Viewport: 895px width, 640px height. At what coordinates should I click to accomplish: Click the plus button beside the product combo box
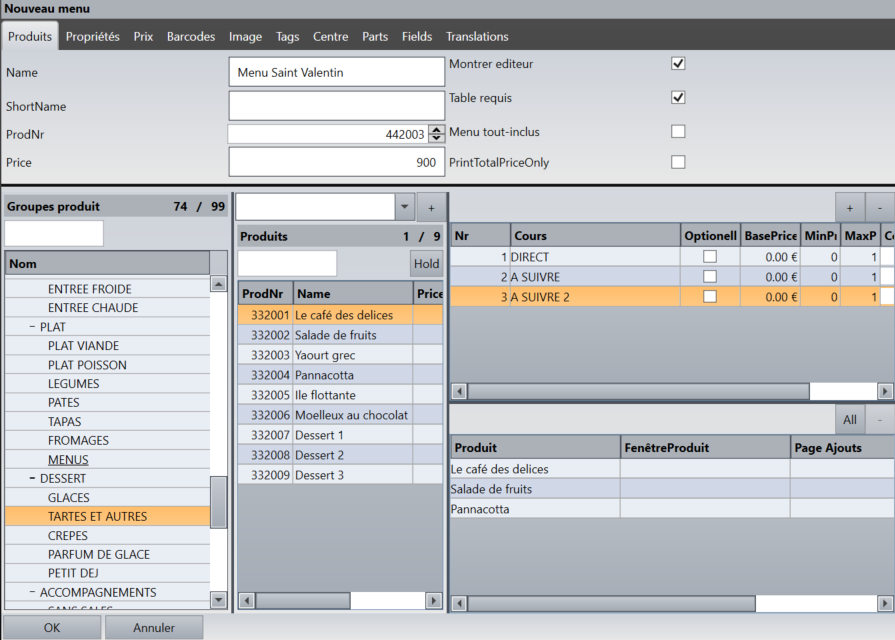pos(431,207)
